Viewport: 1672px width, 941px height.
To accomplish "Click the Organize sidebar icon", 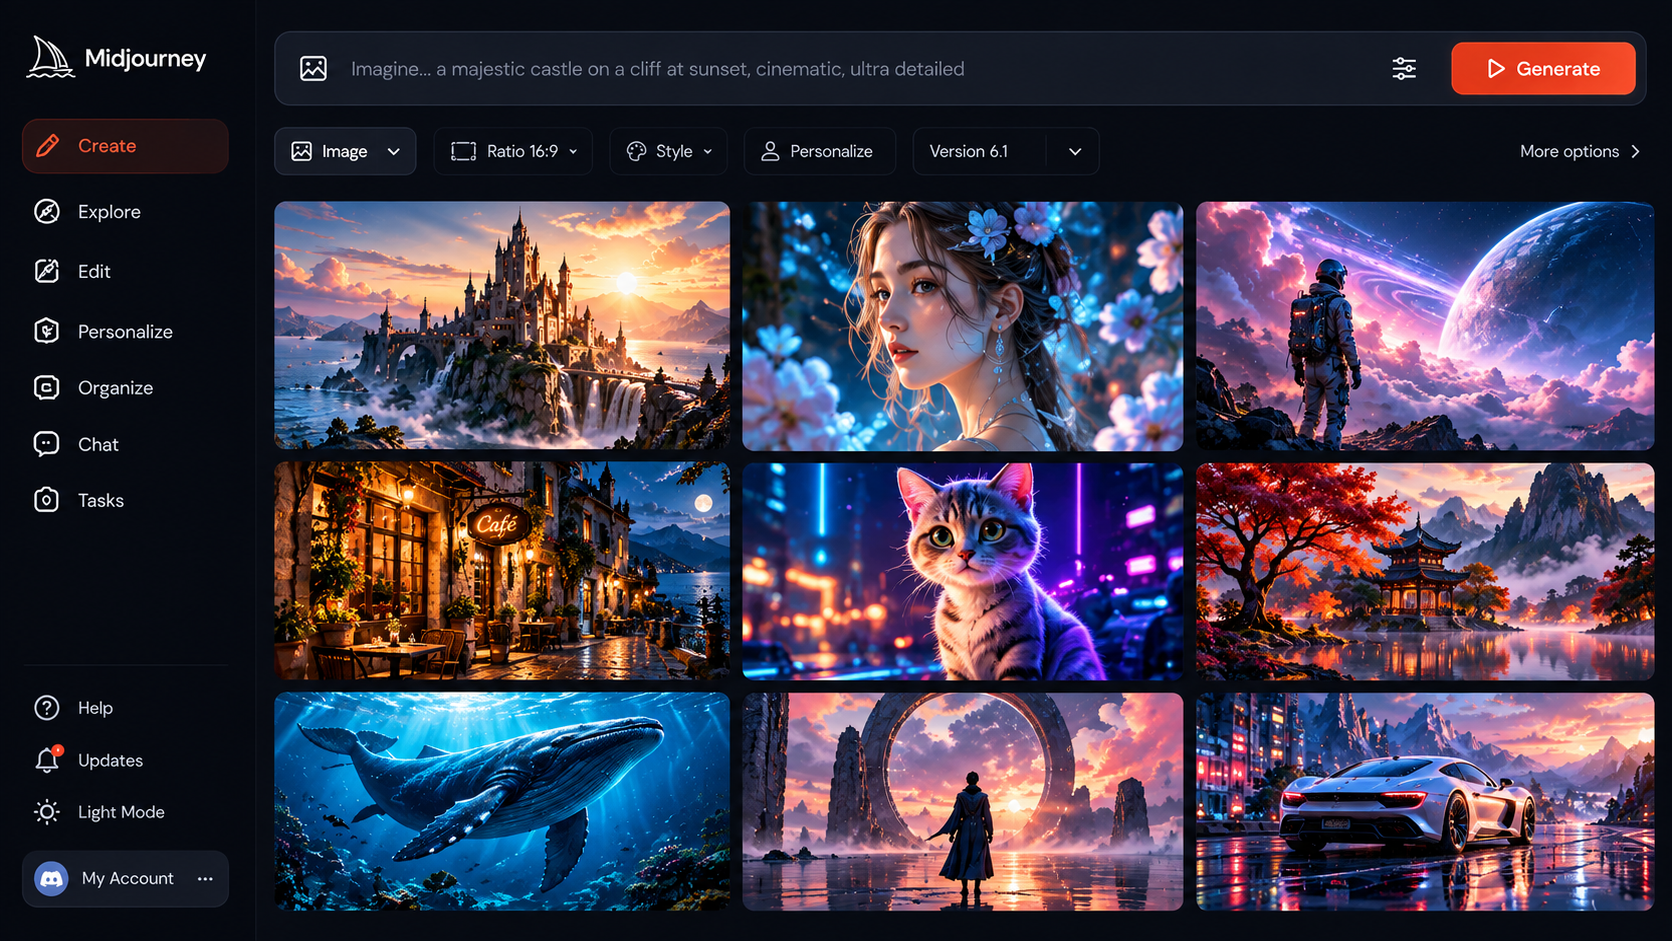I will 47,387.
